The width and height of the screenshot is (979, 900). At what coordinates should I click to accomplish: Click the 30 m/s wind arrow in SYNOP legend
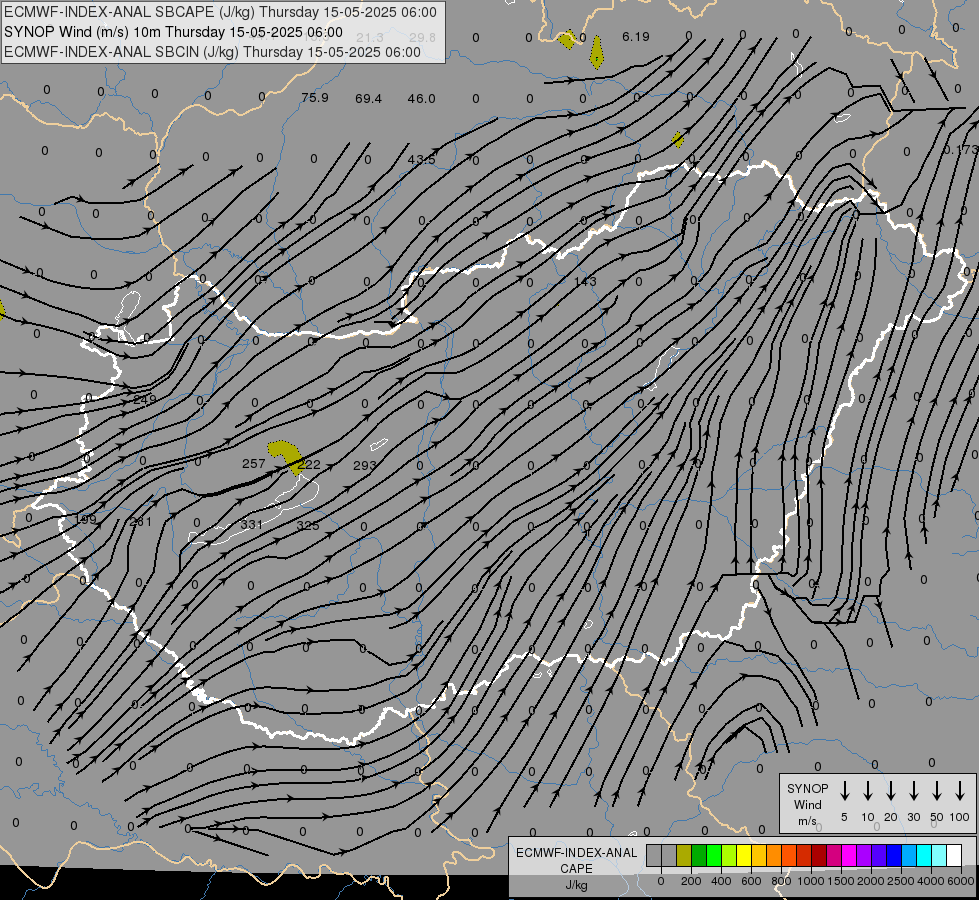[x=913, y=791]
